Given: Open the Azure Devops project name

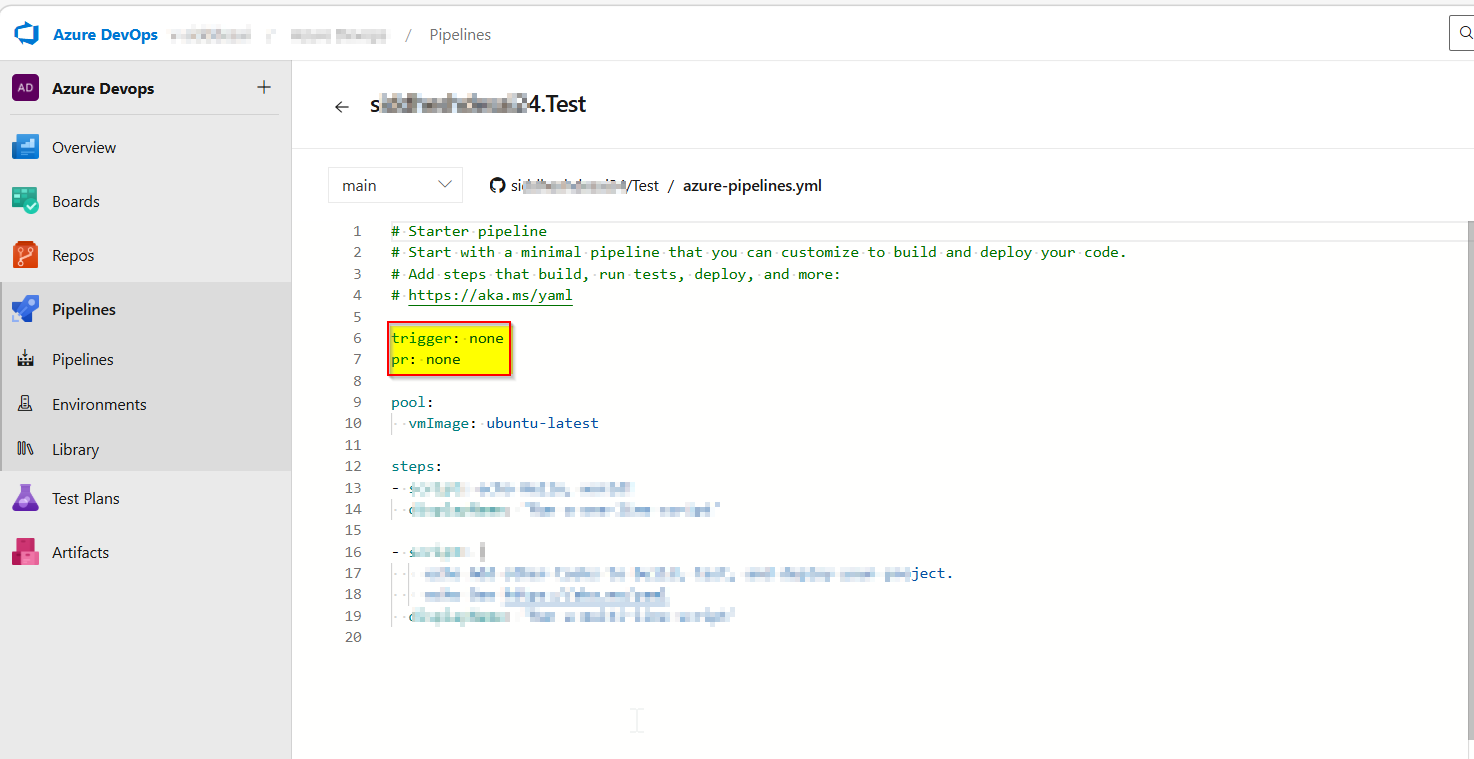Looking at the screenshot, I should tap(103, 88).
